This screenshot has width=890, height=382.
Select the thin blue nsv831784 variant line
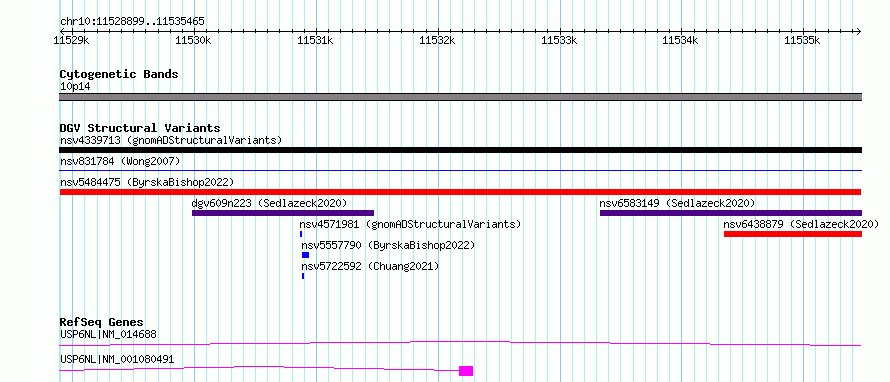click(460, 170)
